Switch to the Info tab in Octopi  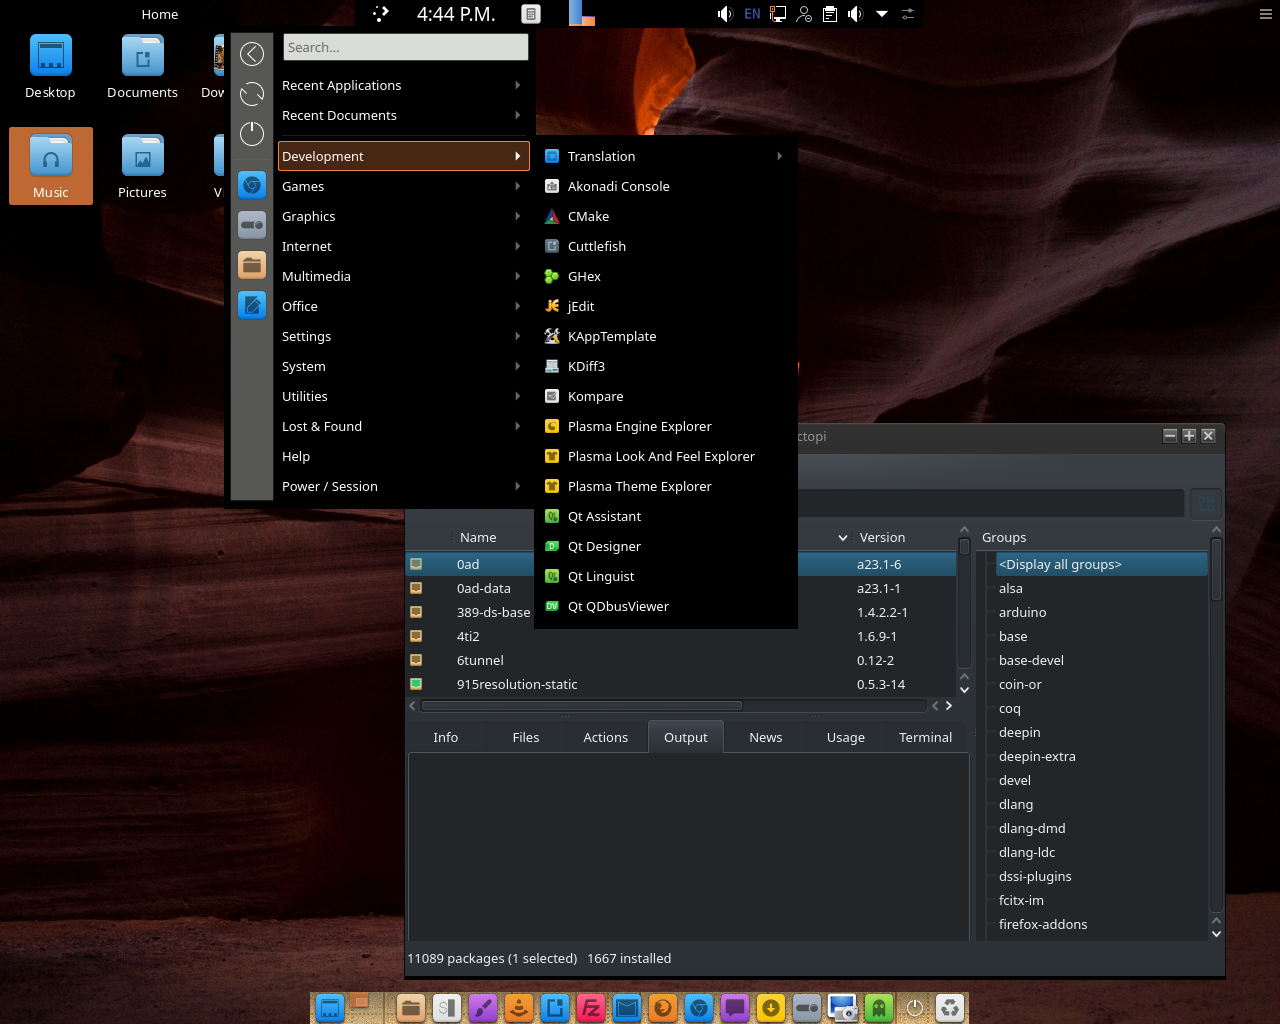(446, 737)
